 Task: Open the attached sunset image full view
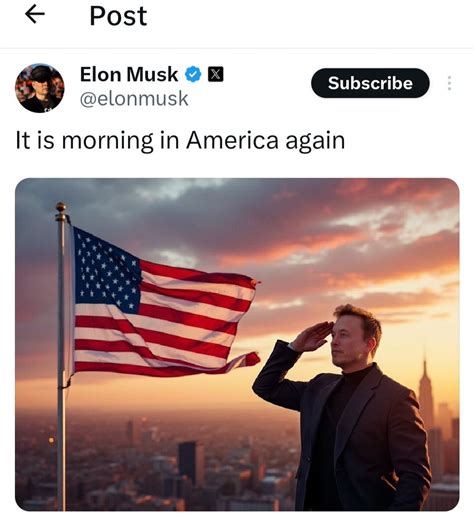[237, 344]
